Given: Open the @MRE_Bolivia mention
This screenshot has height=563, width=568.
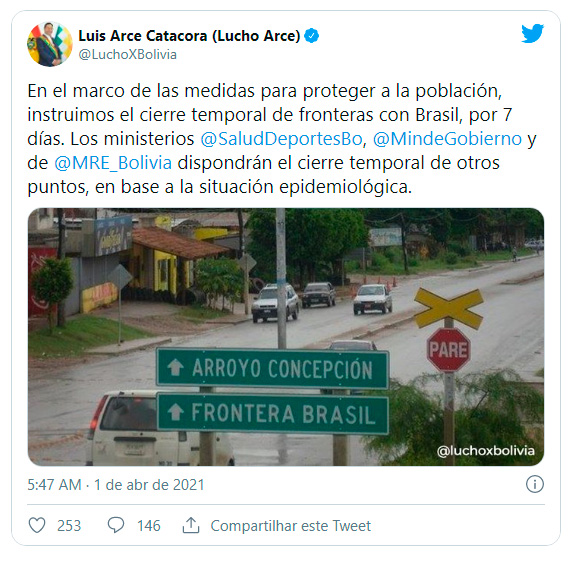Looking at the screenshot, I should tap(113, 163).
